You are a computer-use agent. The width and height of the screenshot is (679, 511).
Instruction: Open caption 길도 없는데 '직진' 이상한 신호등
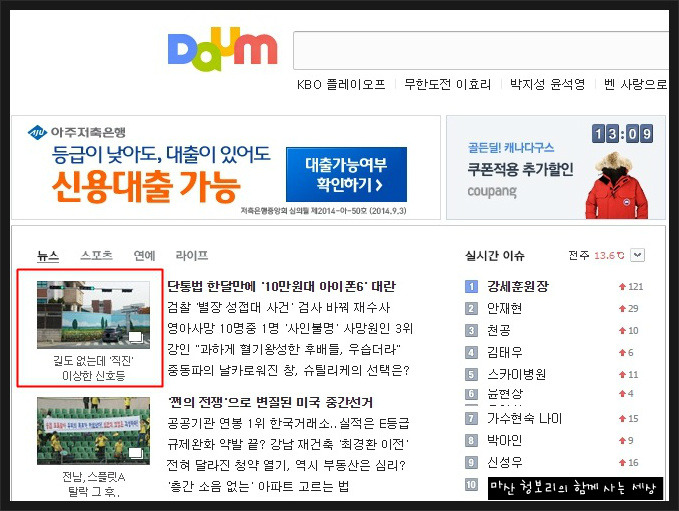click(94, 368)
